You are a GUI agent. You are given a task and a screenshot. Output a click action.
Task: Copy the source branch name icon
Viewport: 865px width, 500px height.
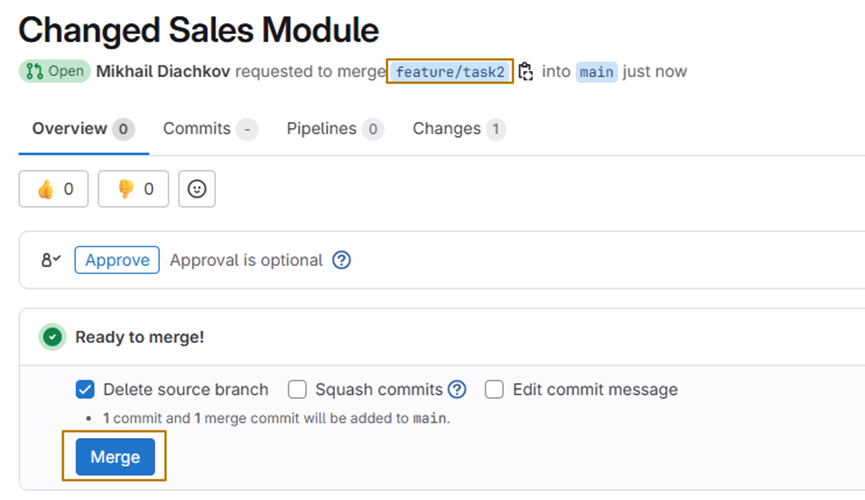click(526, 72)
